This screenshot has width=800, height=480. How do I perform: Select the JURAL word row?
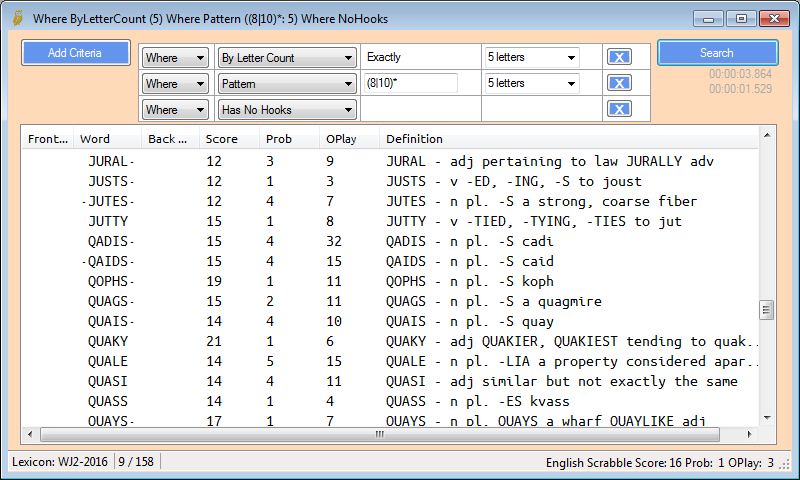(x=390, y=161)
